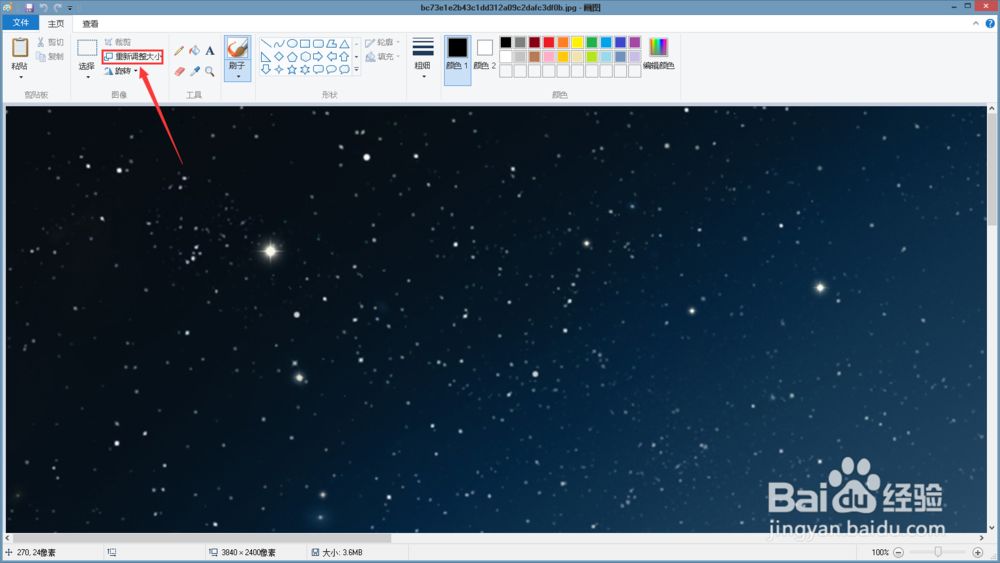Collapse the ribbon with chevron

click(976, 24)
